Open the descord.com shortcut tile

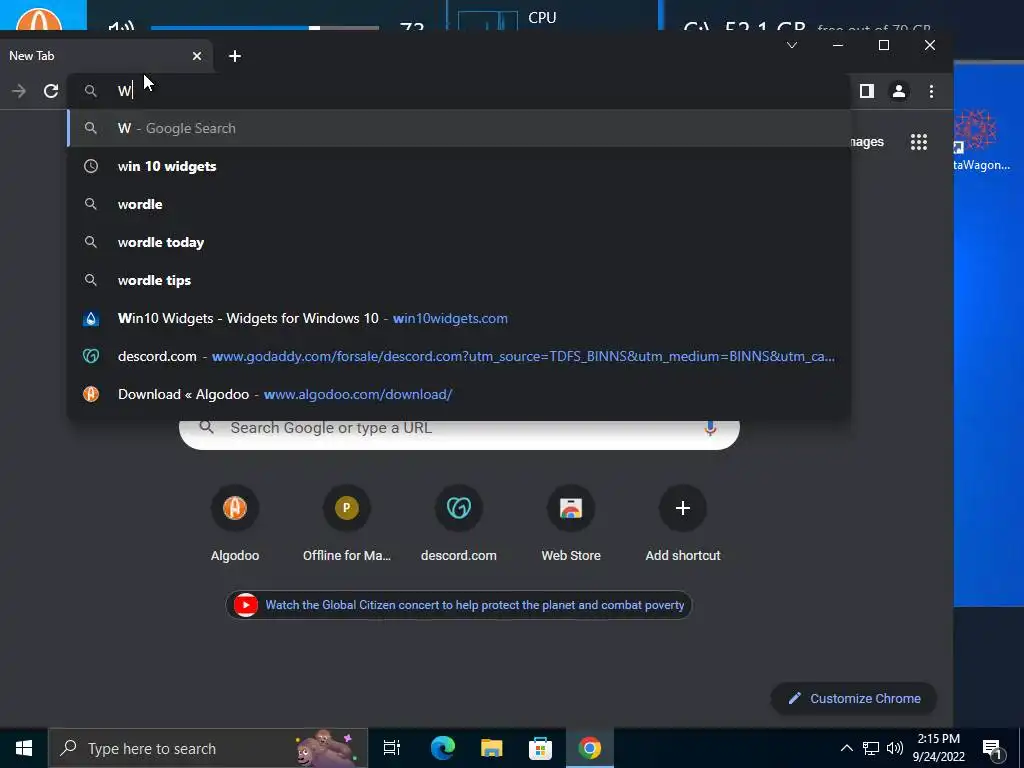point(458,524)
